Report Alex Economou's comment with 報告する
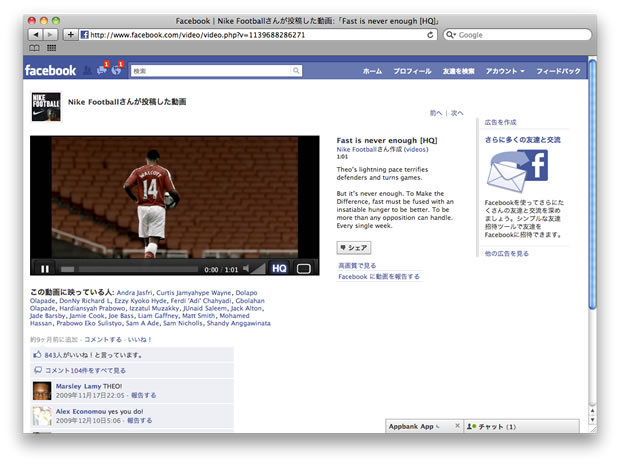This screenshot has width=620, height=465. tap(140, 420)
